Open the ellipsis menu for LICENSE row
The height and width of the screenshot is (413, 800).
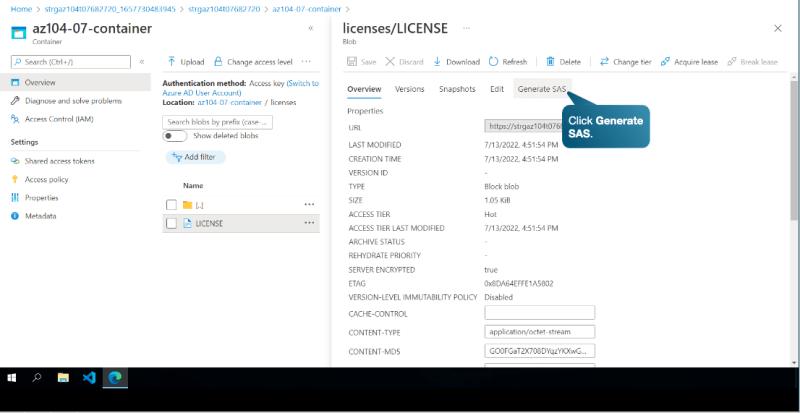click(309, 223)
